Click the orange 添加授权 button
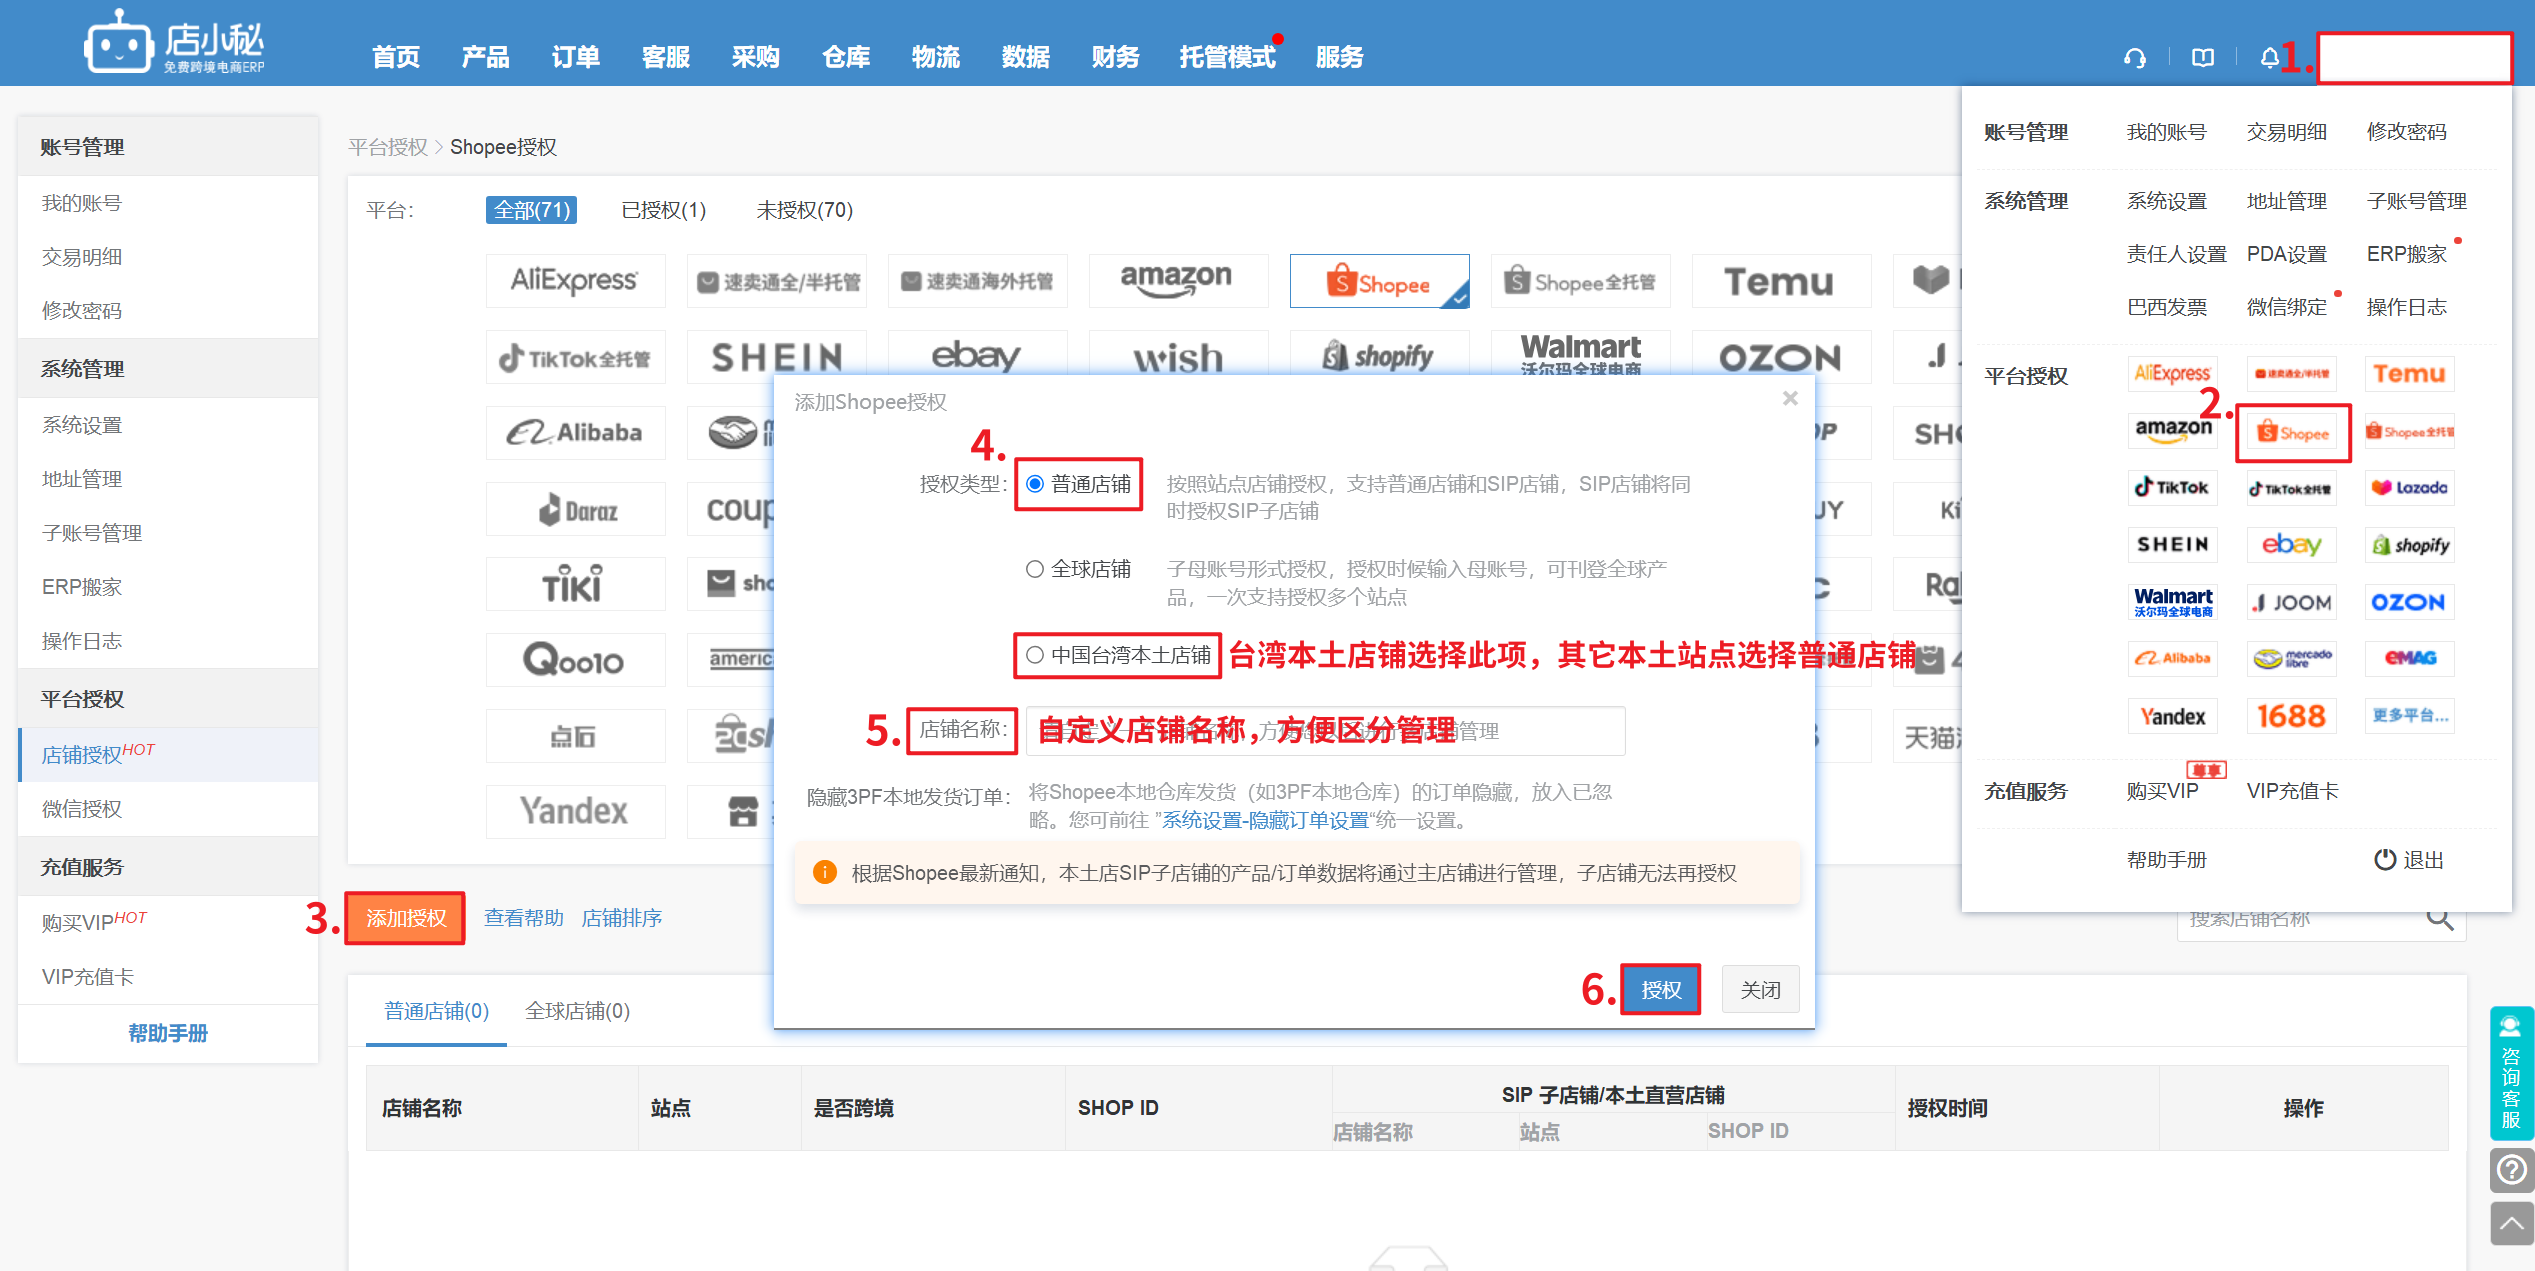Screen dimensions: 2535x1271 pyautogui.click(x=405, y=918)
